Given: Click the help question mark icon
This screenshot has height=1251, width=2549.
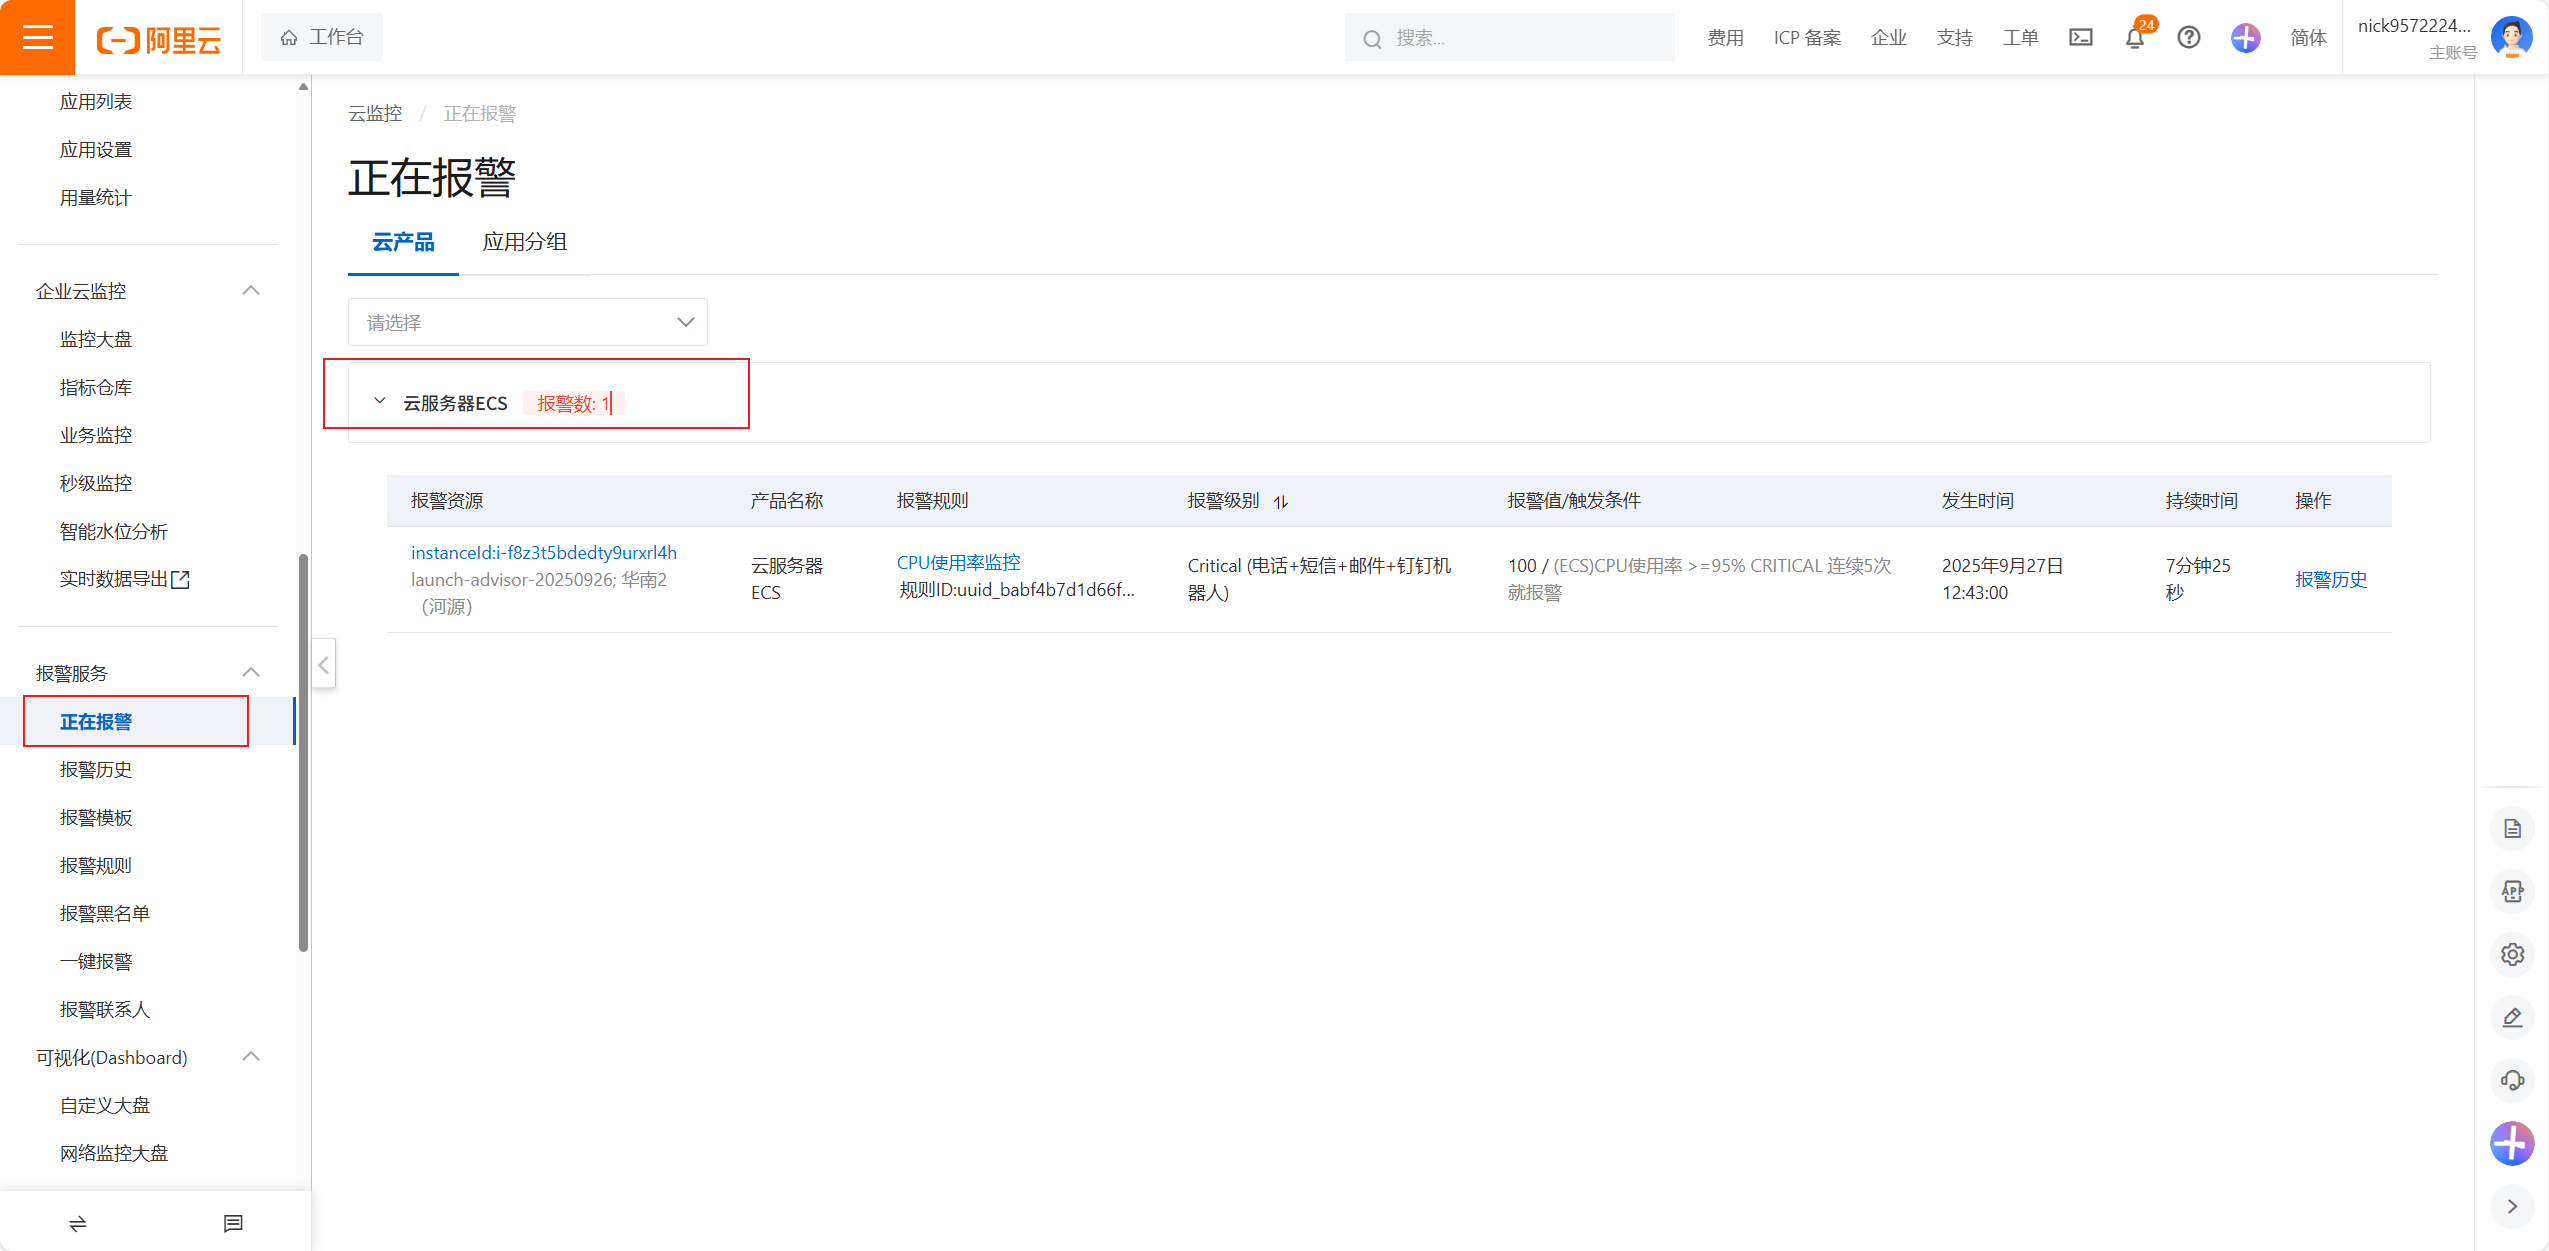Looking at the screenshot, I should (x=2188, y=37).
